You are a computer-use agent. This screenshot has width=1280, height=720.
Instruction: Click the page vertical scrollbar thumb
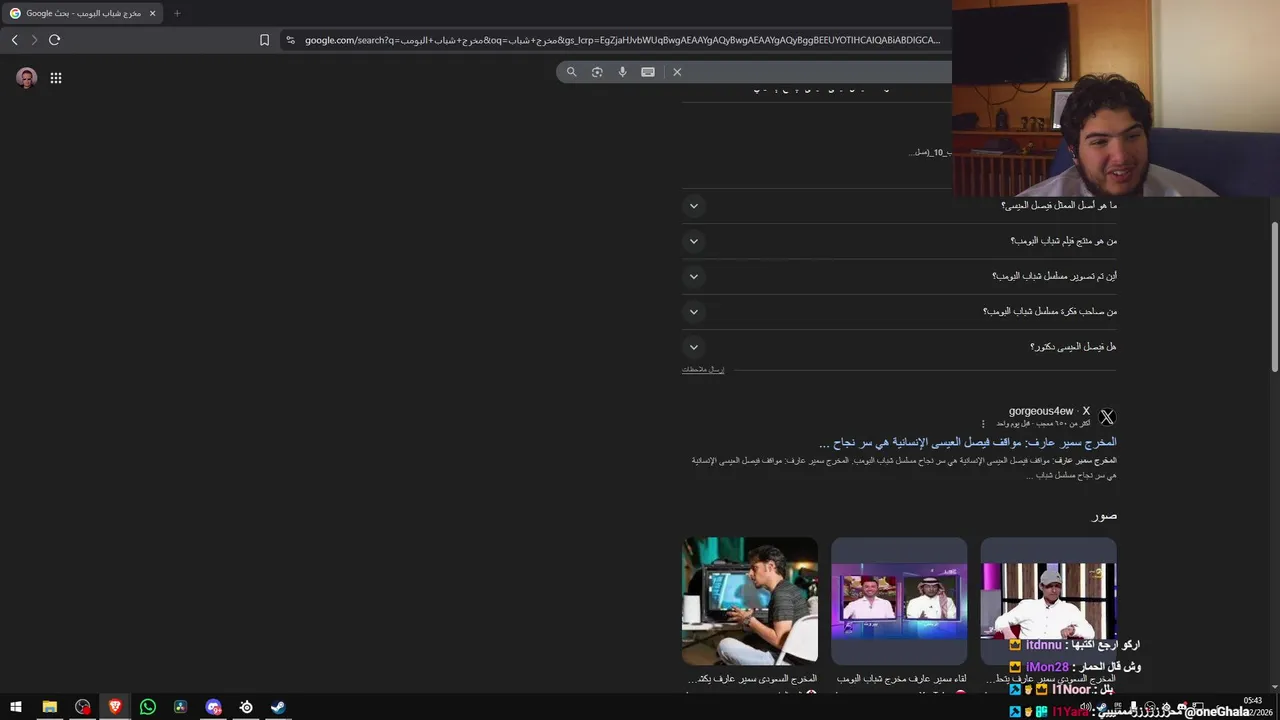[1275, 296]
